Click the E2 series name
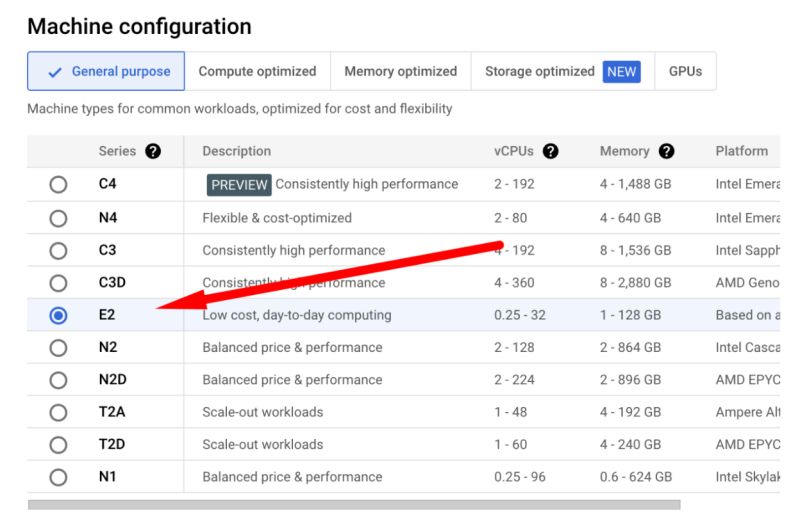Screen dimensions: 800x526 [107, 315]
